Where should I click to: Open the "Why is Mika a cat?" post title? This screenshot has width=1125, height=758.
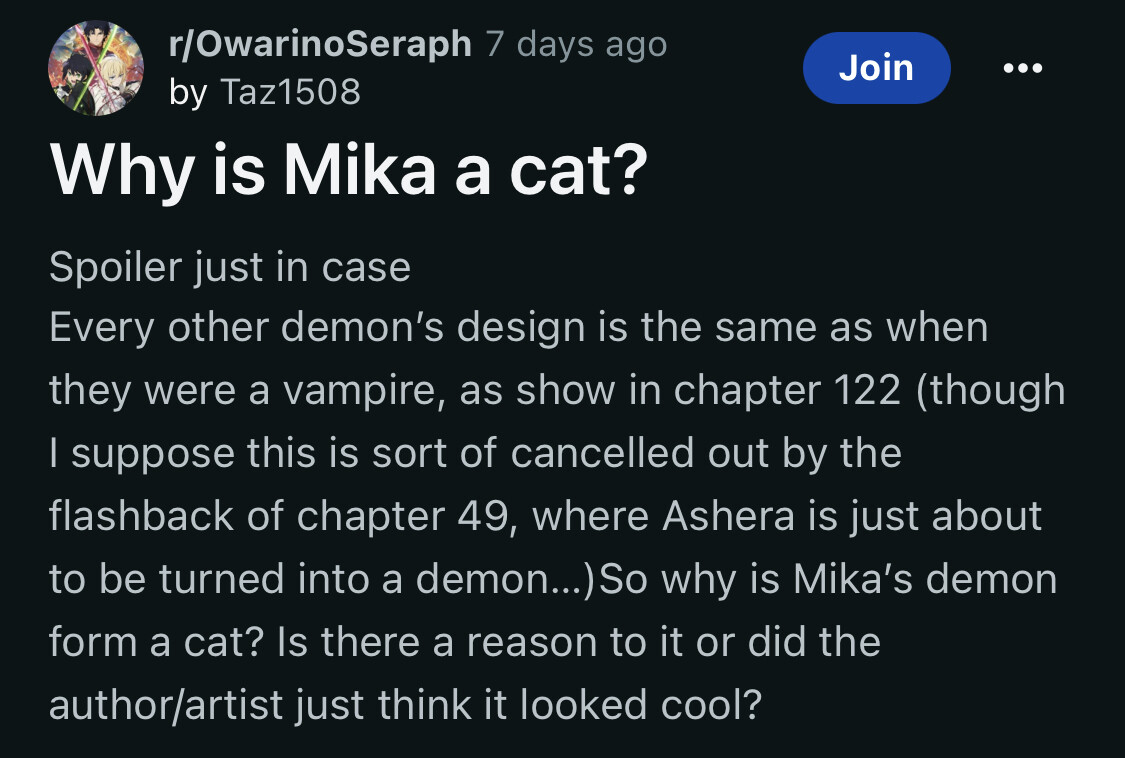coord(349,171)
